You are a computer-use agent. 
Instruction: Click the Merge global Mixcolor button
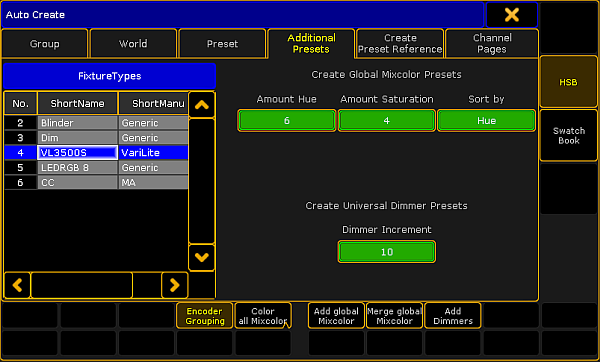(395, 316)
